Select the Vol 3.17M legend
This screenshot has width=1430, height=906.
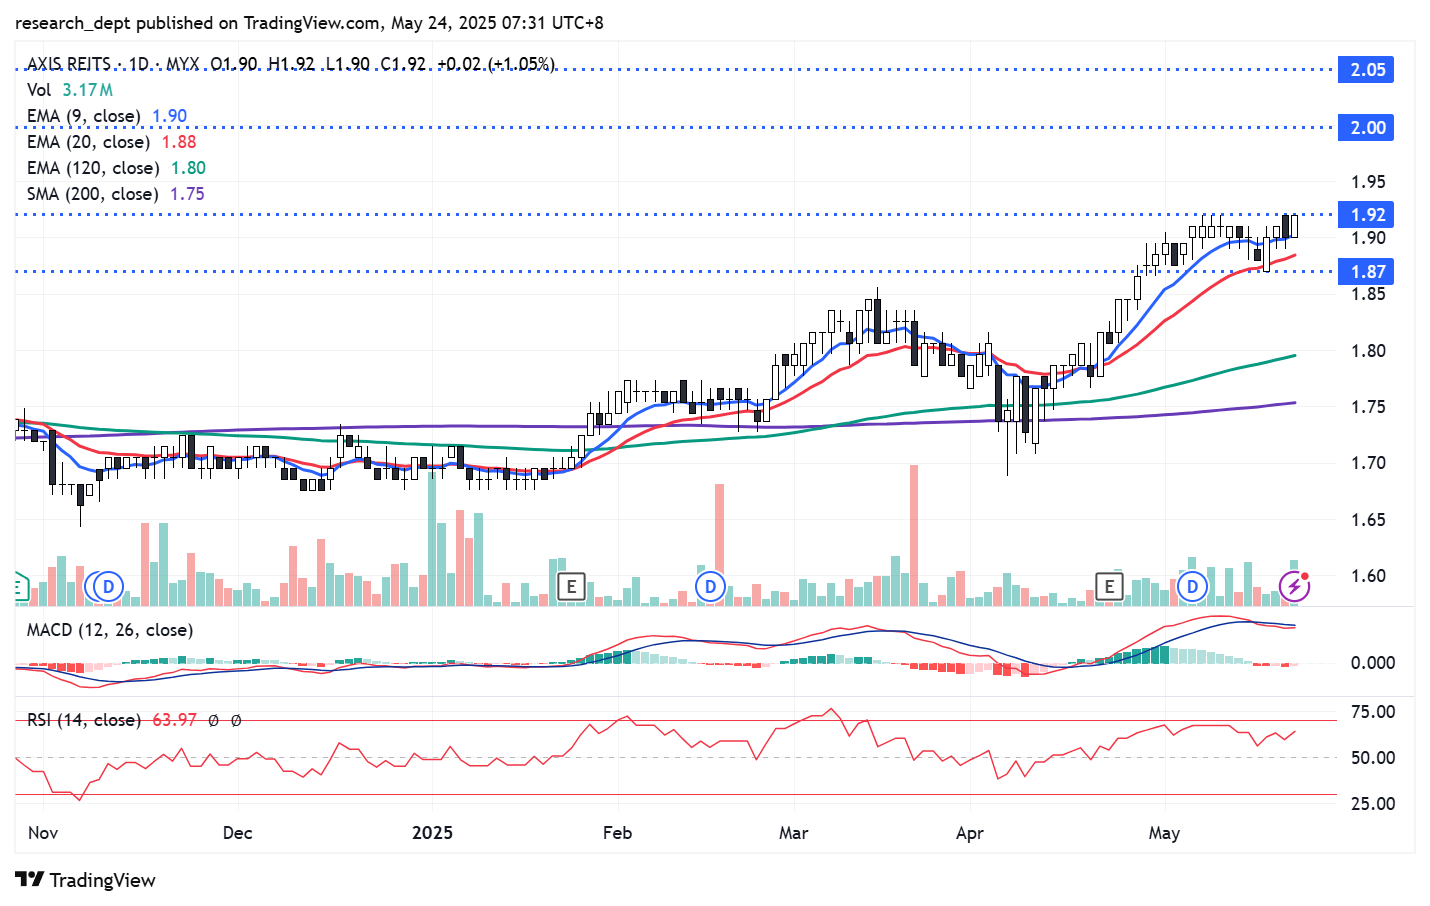pos(69,90)
